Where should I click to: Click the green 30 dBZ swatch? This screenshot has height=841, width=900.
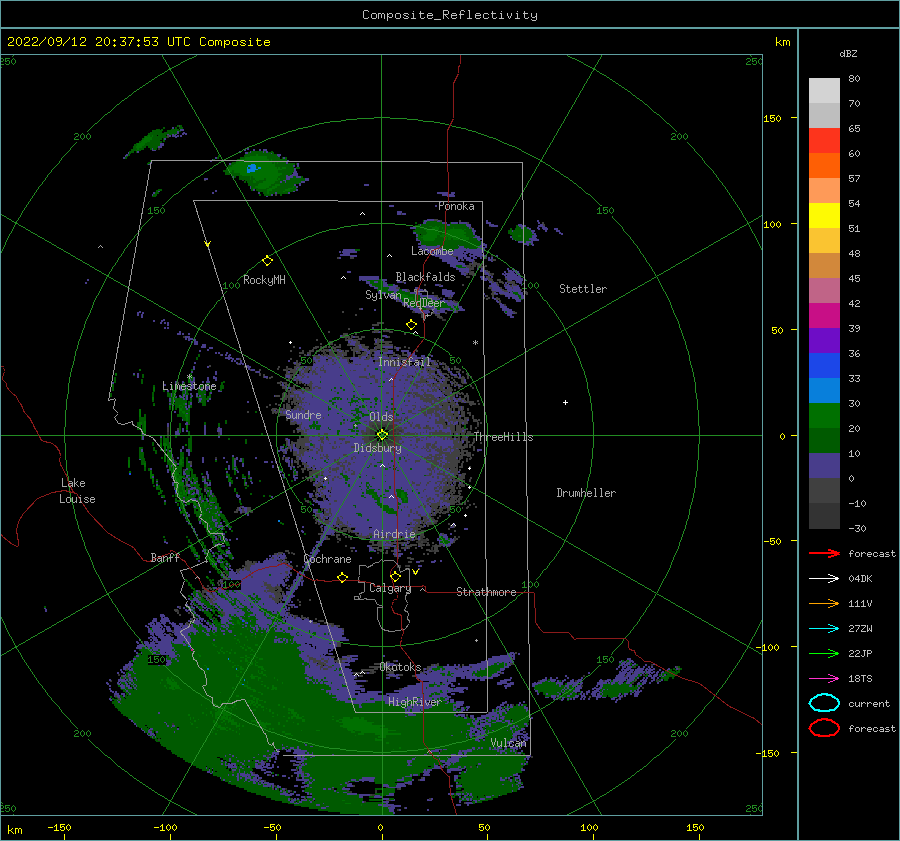point(824,416)
